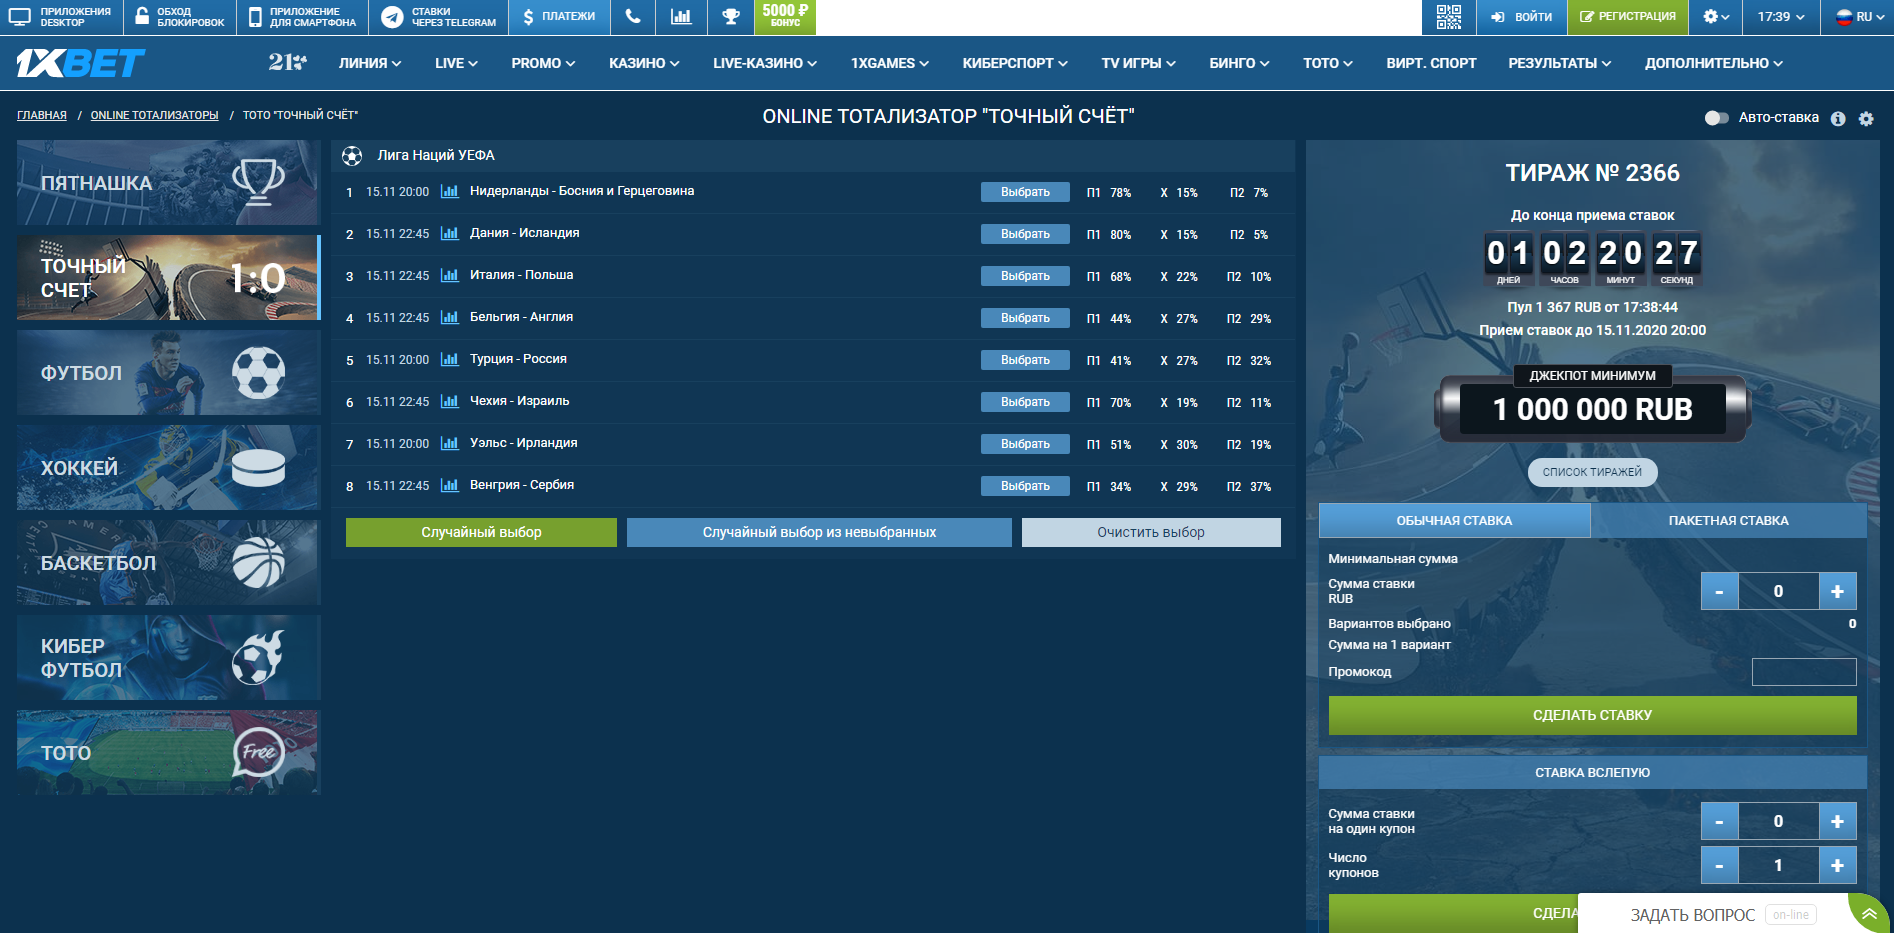Viewport: 1894px width, 933px height.
Task: Open the TV ИГРЫ menu
Action: pos(1138,63)
